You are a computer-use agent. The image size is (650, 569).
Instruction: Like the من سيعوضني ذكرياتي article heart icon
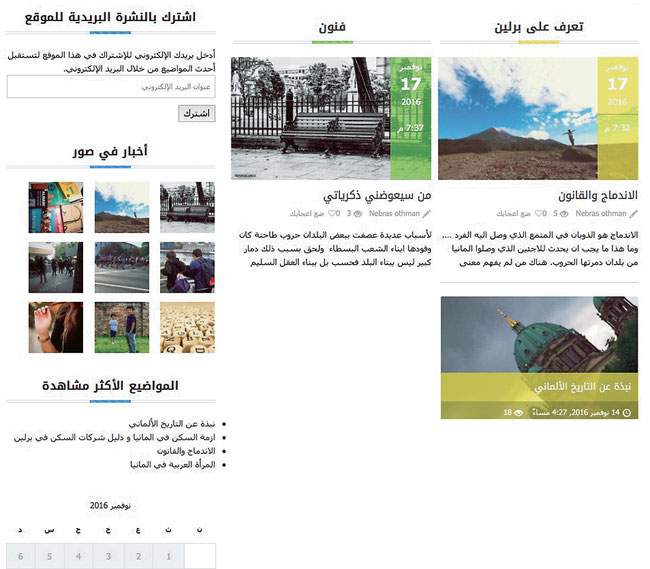[333, 213]
